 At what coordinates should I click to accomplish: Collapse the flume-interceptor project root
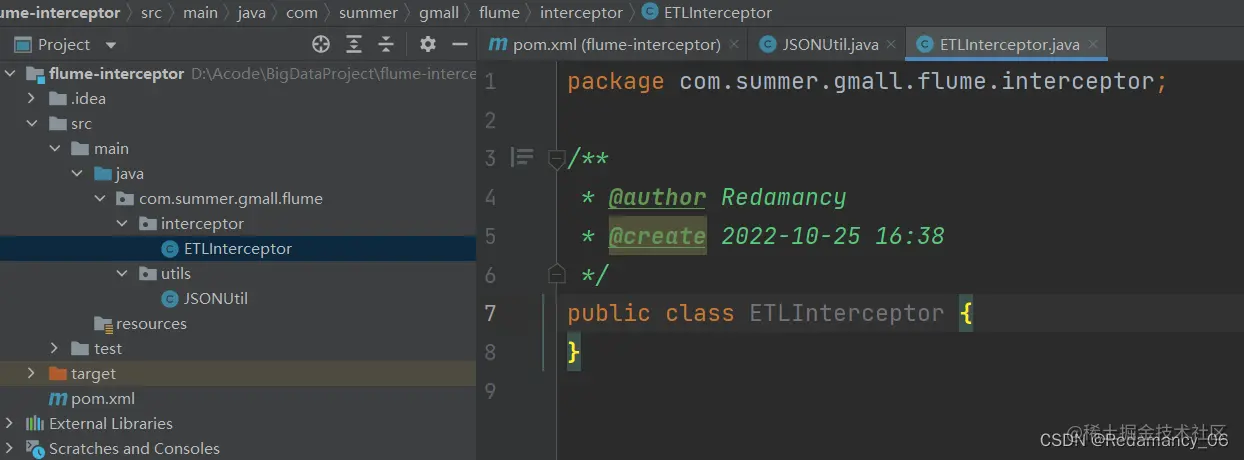(10, 73)
